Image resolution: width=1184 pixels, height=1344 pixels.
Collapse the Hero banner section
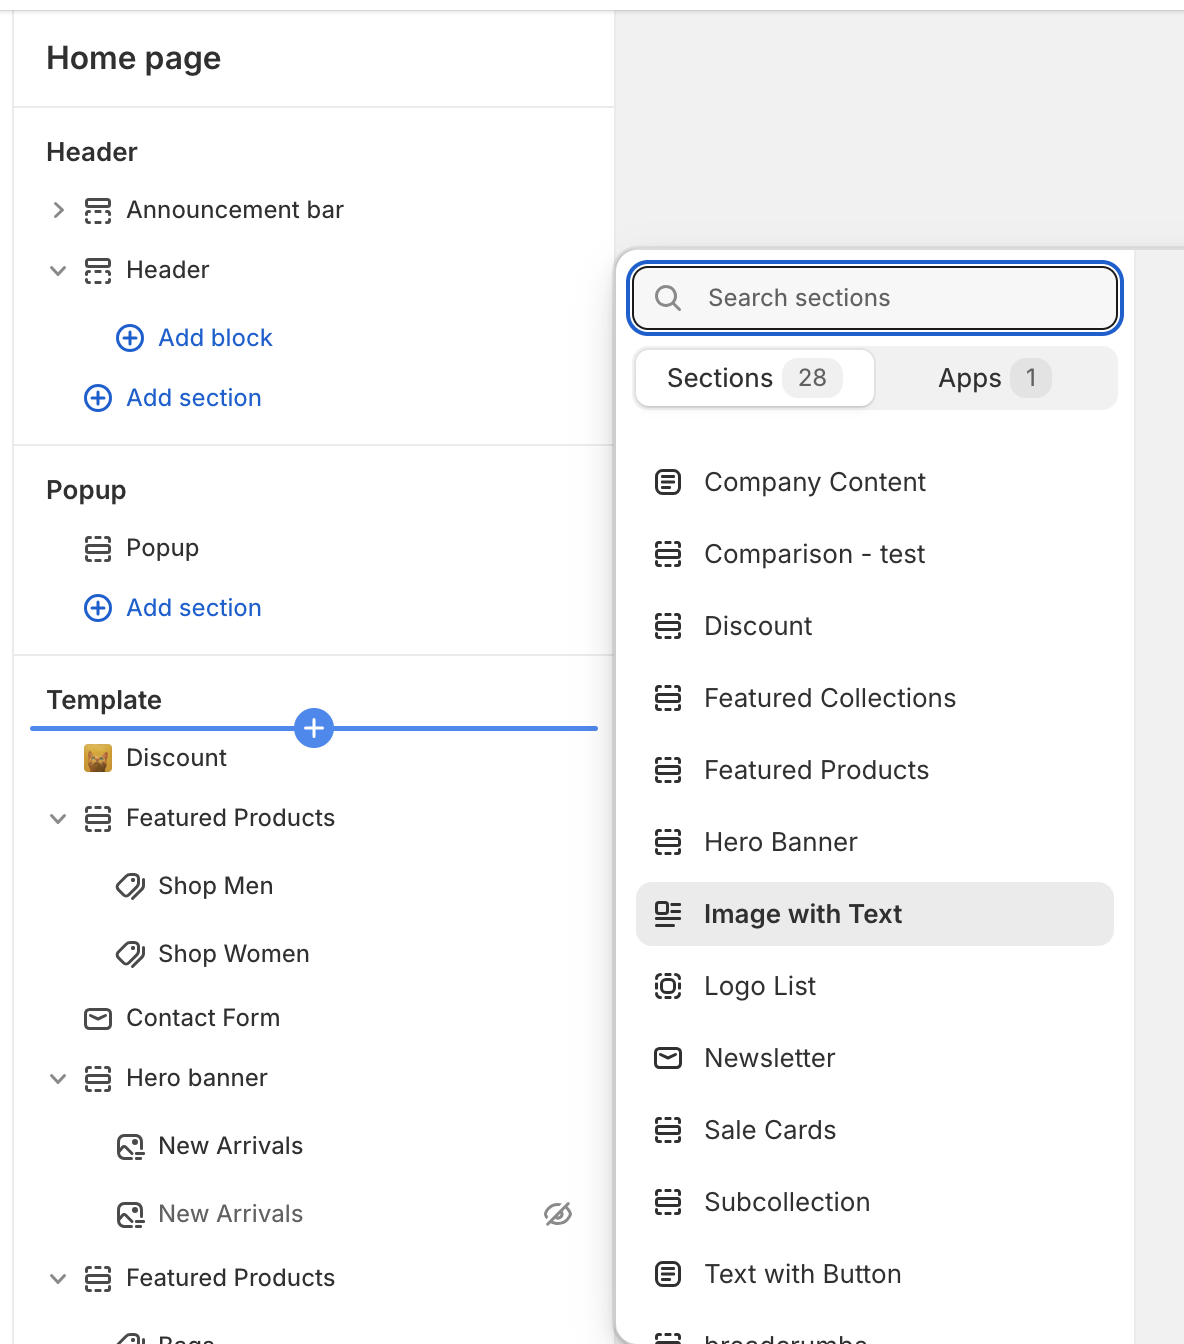point(58,1078)
